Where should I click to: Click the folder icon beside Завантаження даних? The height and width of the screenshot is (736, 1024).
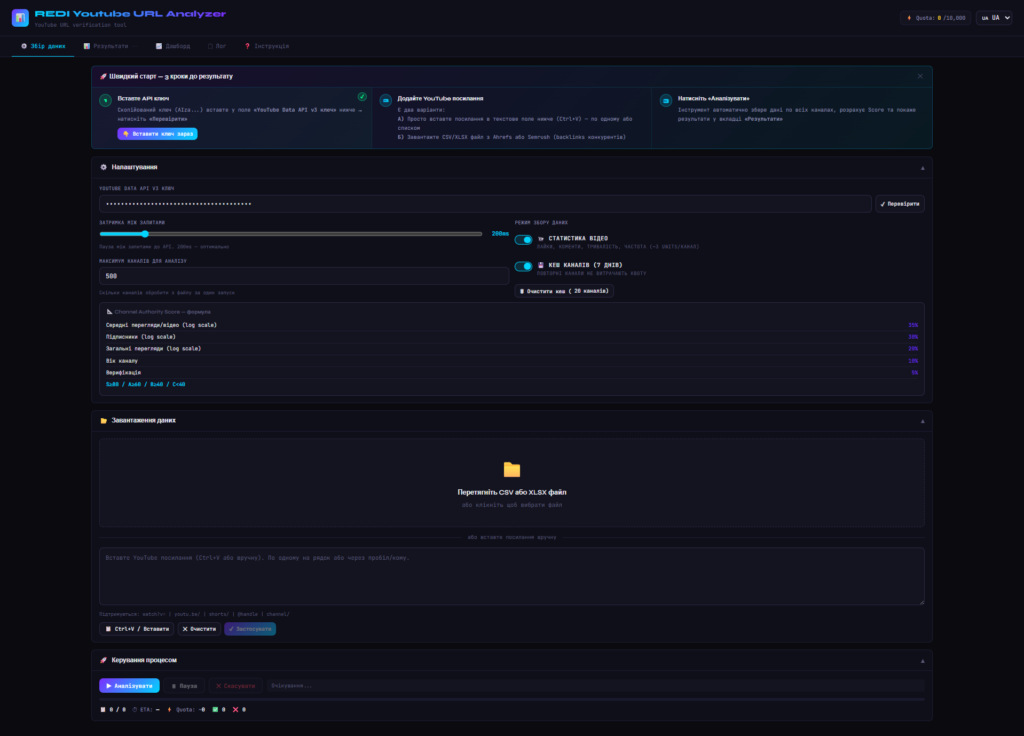coord(104,420)
